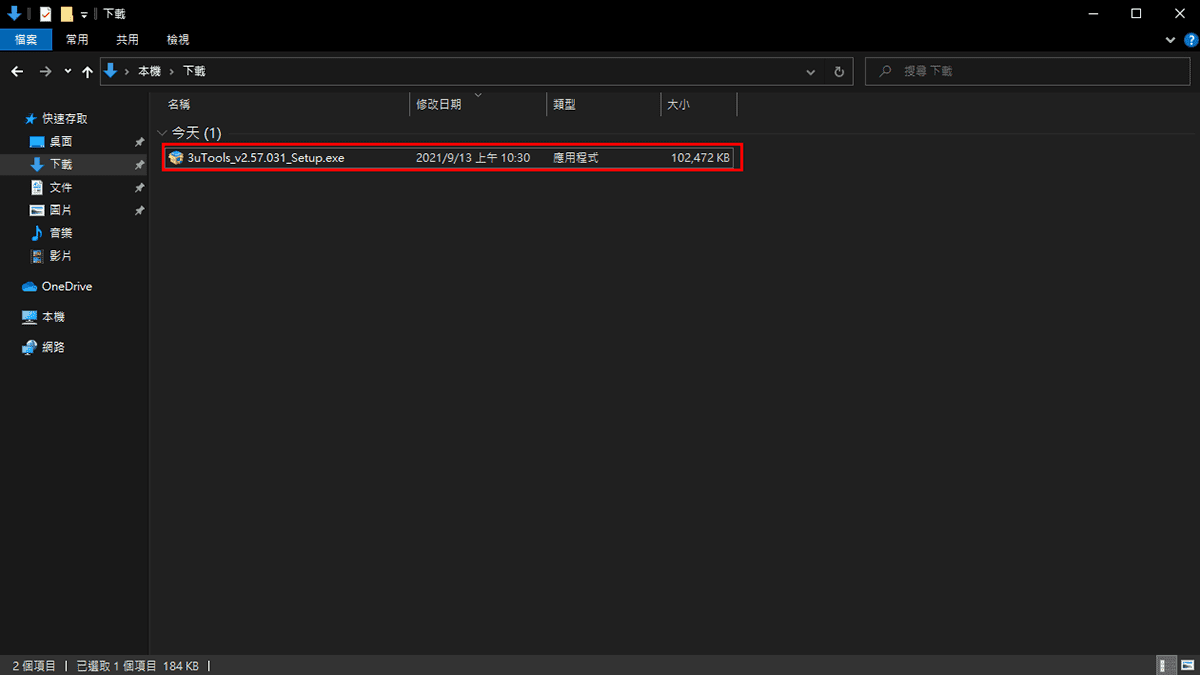Switch to details view icon in status bar
The height and width of the screenshot is (675, 1200).
[1166, 665]
